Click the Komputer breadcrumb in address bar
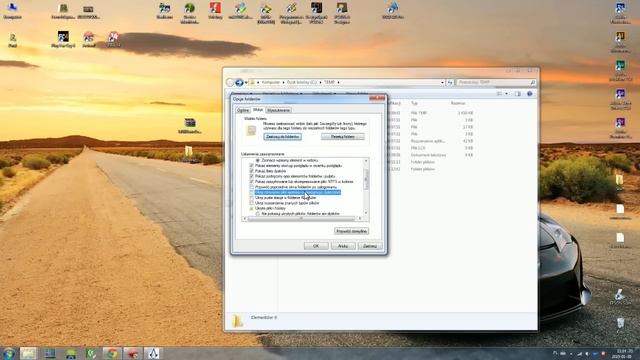 click(271, 82)
